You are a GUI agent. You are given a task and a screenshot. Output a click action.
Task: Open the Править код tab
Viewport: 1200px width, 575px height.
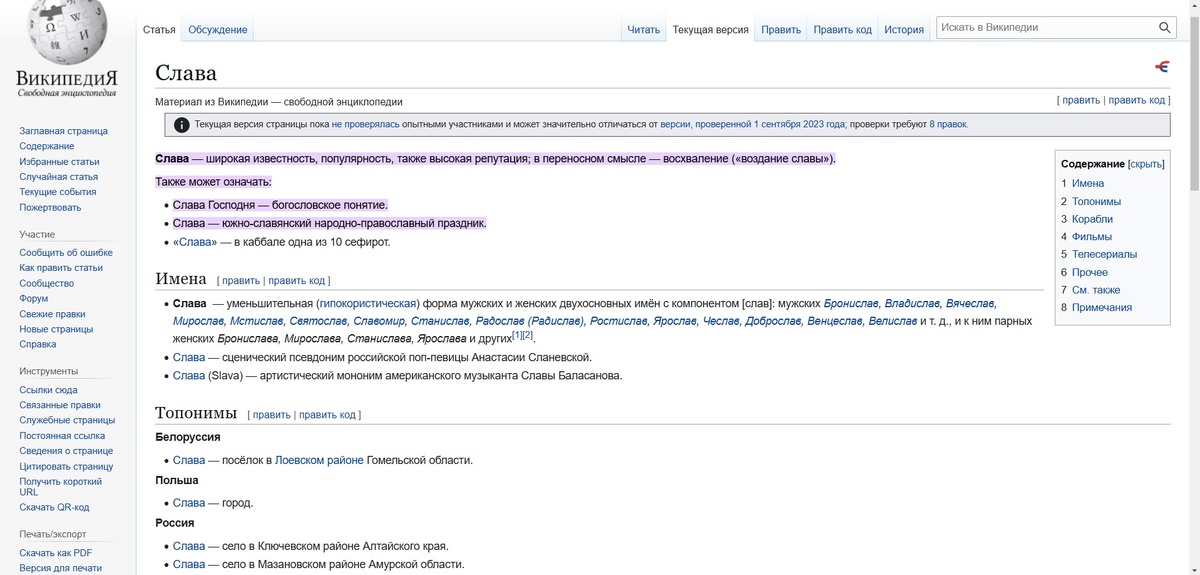[x=842, y=30]
